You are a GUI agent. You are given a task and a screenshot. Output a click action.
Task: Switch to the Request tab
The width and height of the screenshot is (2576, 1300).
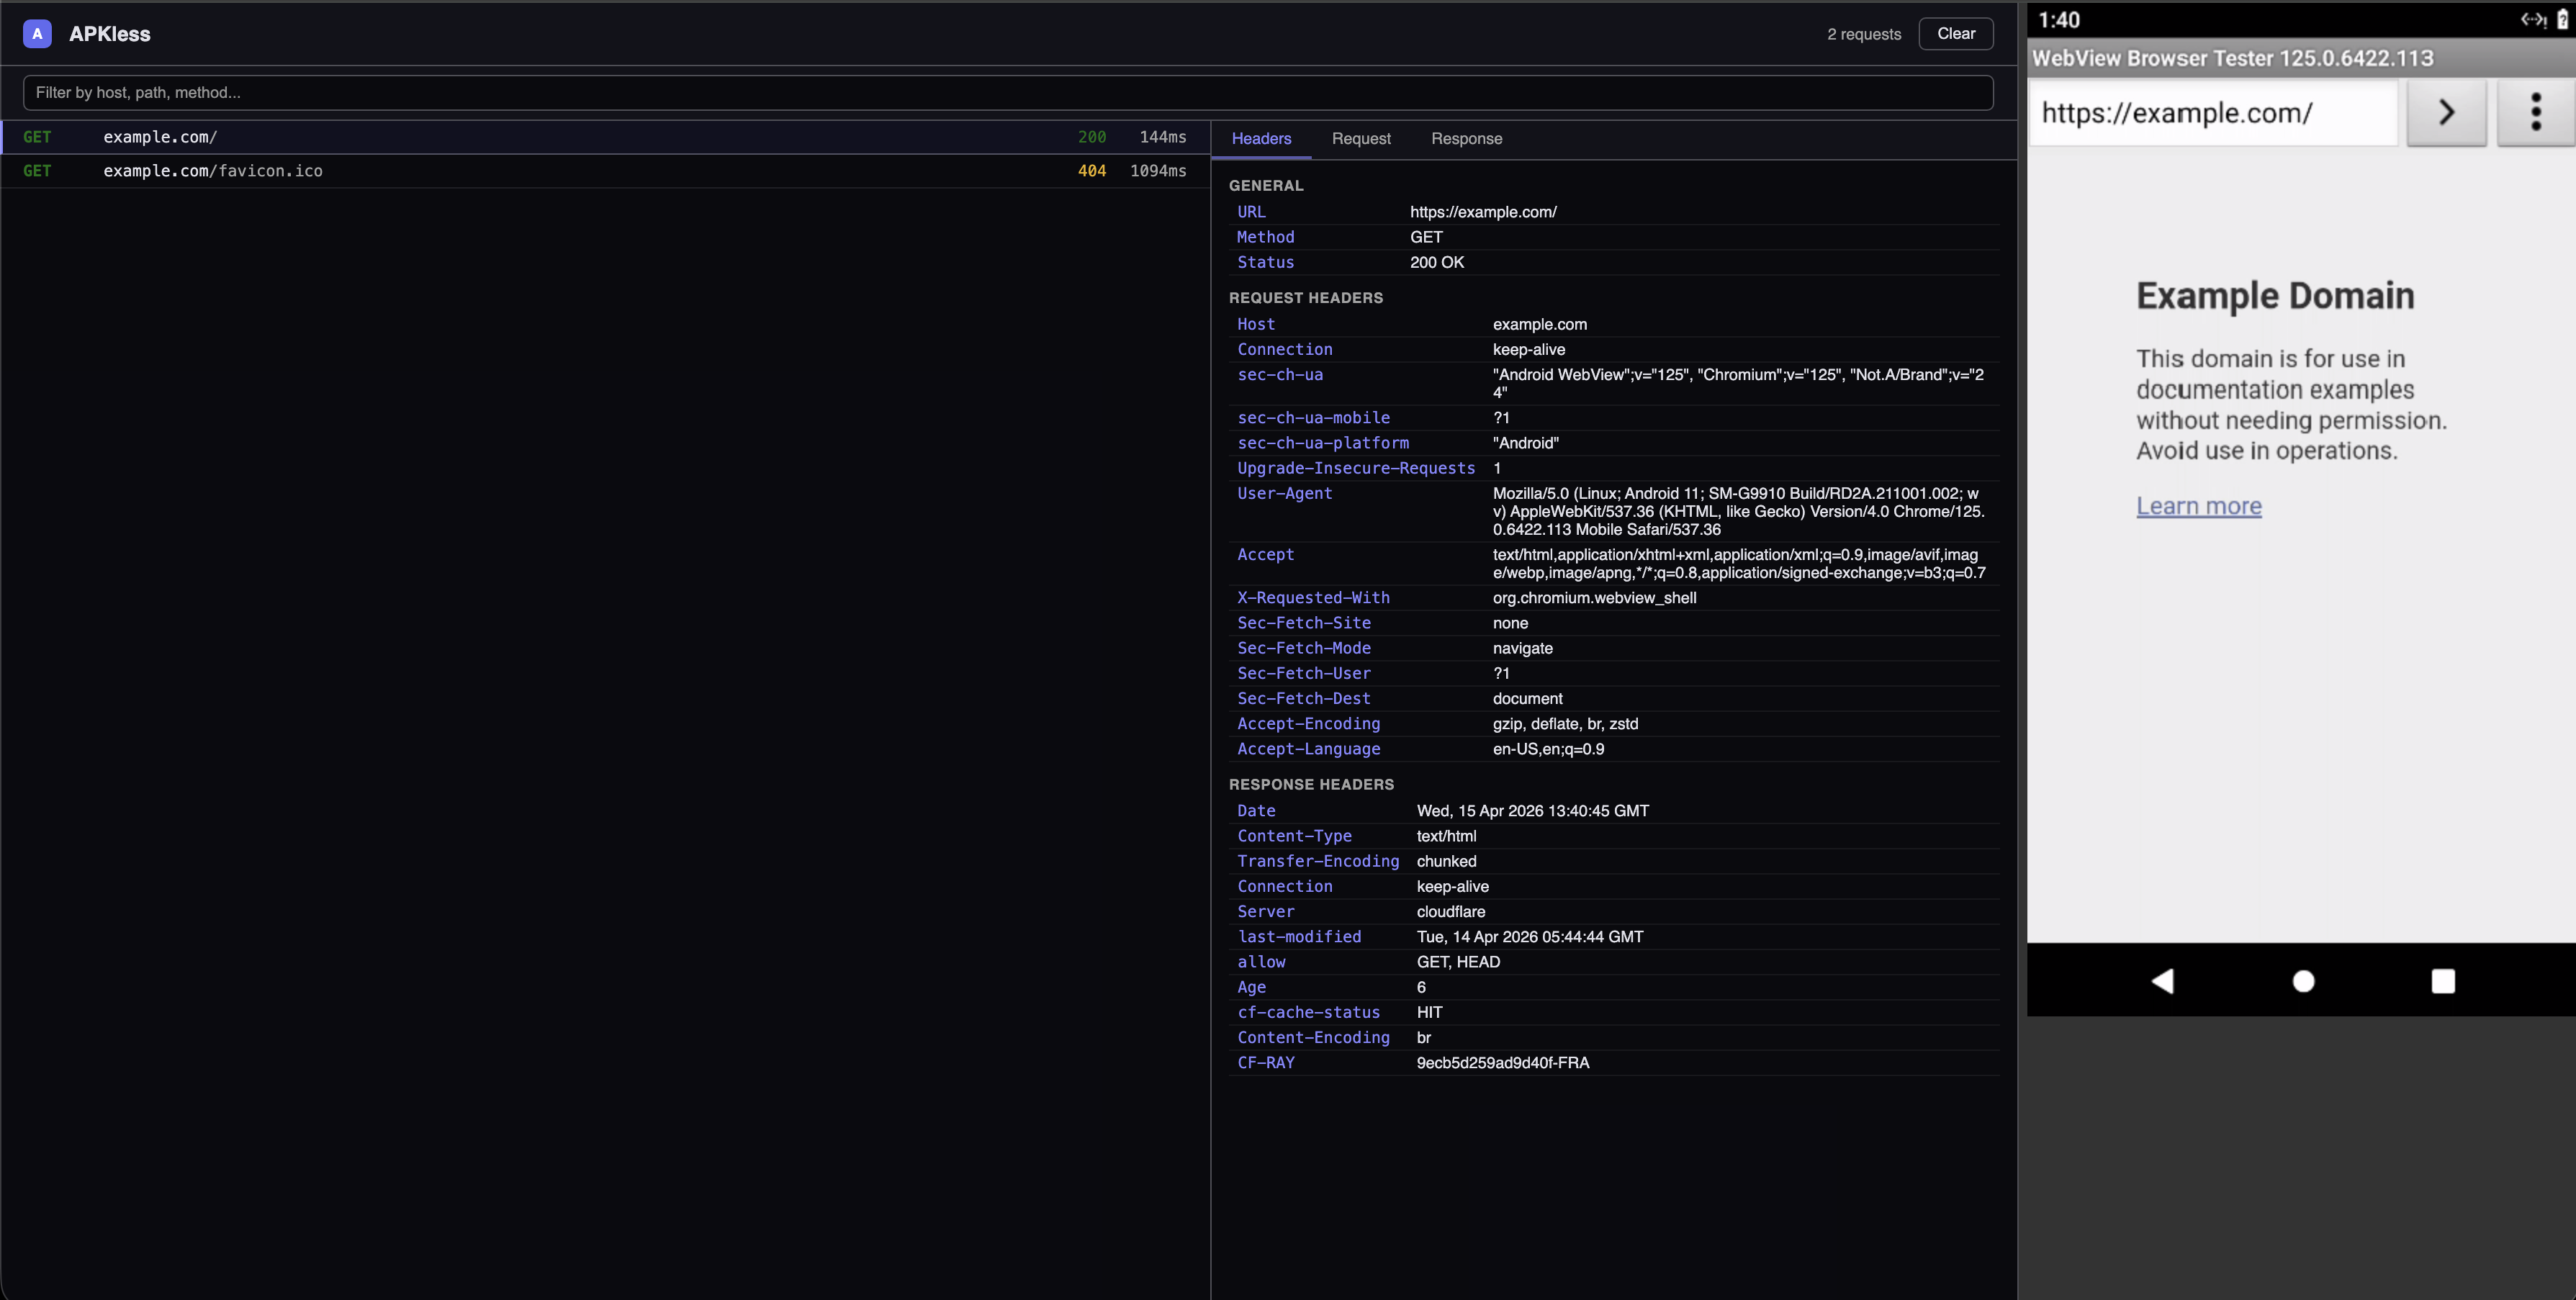pyautogui.click(x=1360, y=139)
